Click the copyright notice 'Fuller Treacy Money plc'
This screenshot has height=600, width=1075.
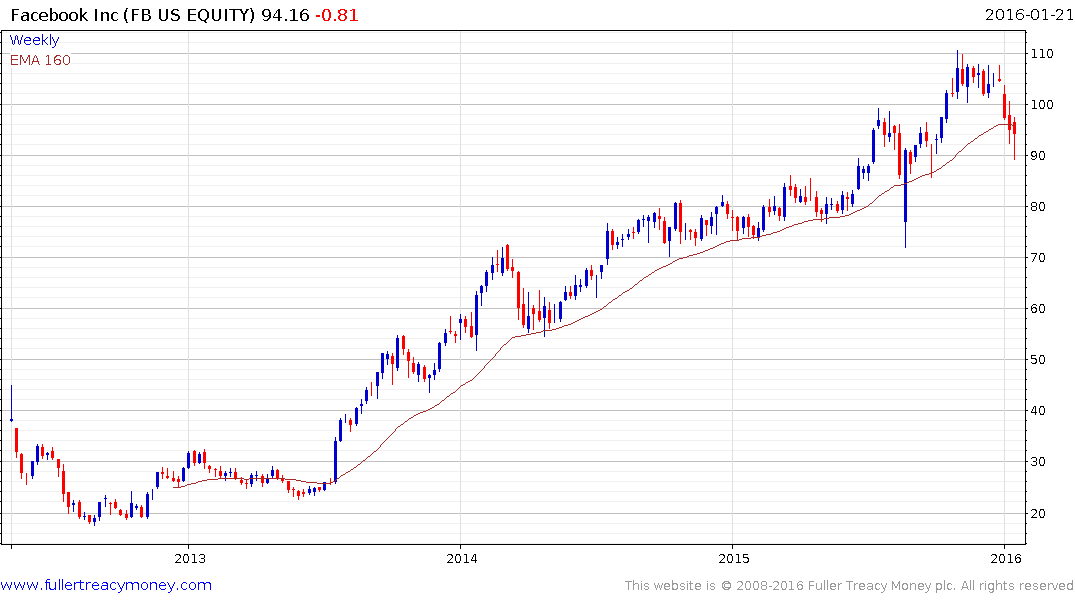click(x=881, y=586)
